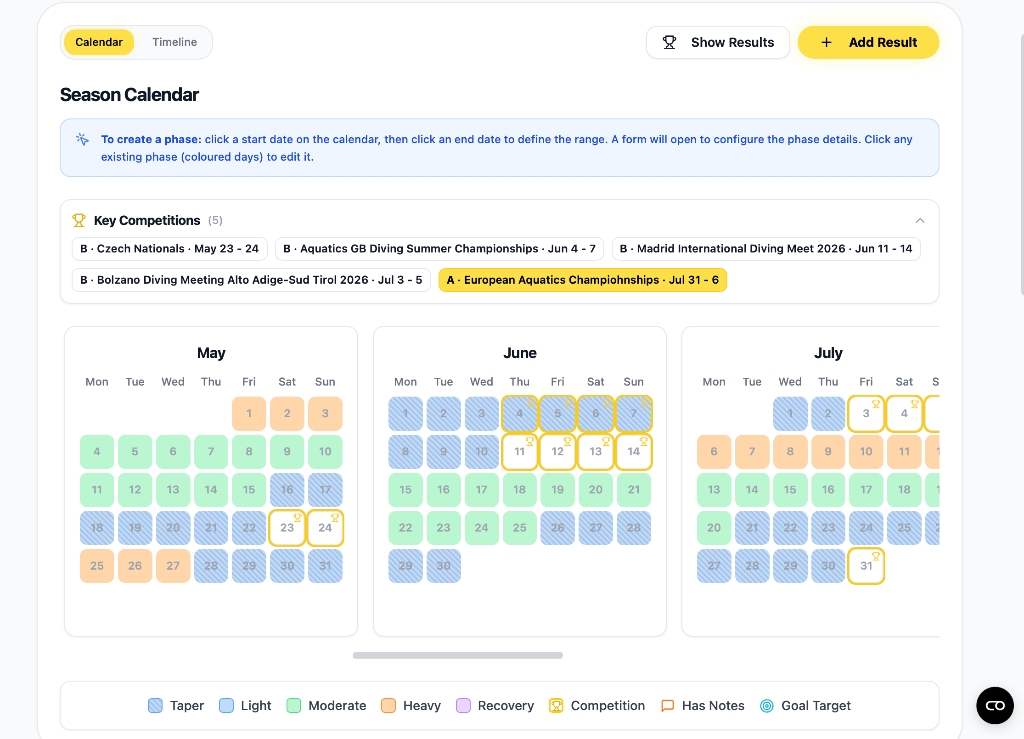Click June 18 moderate day

click(x=520, y=490)
